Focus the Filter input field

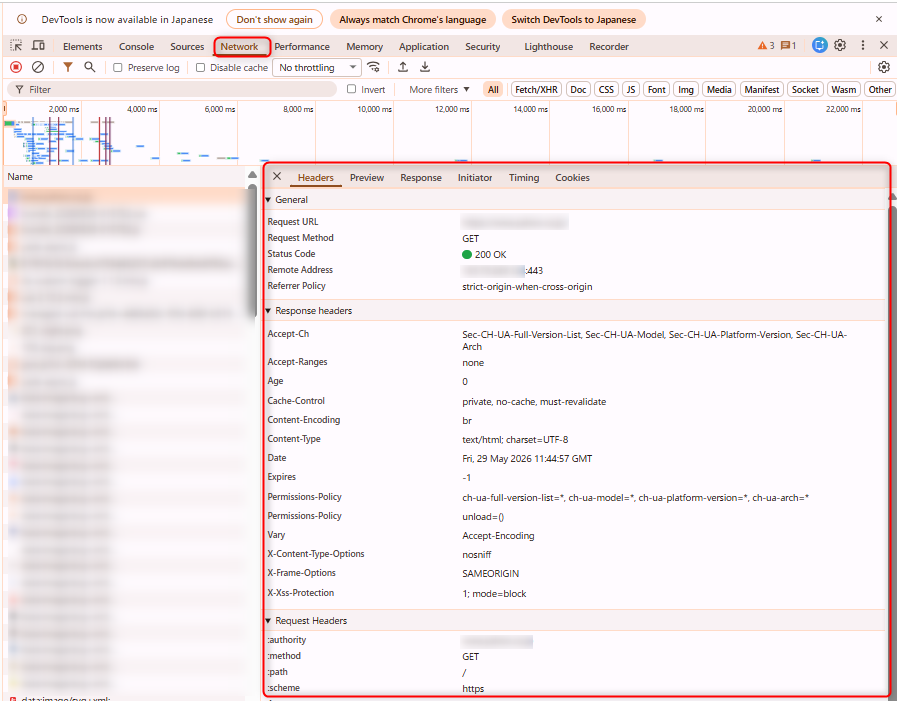pyautogui.click(x=172, y=89)
